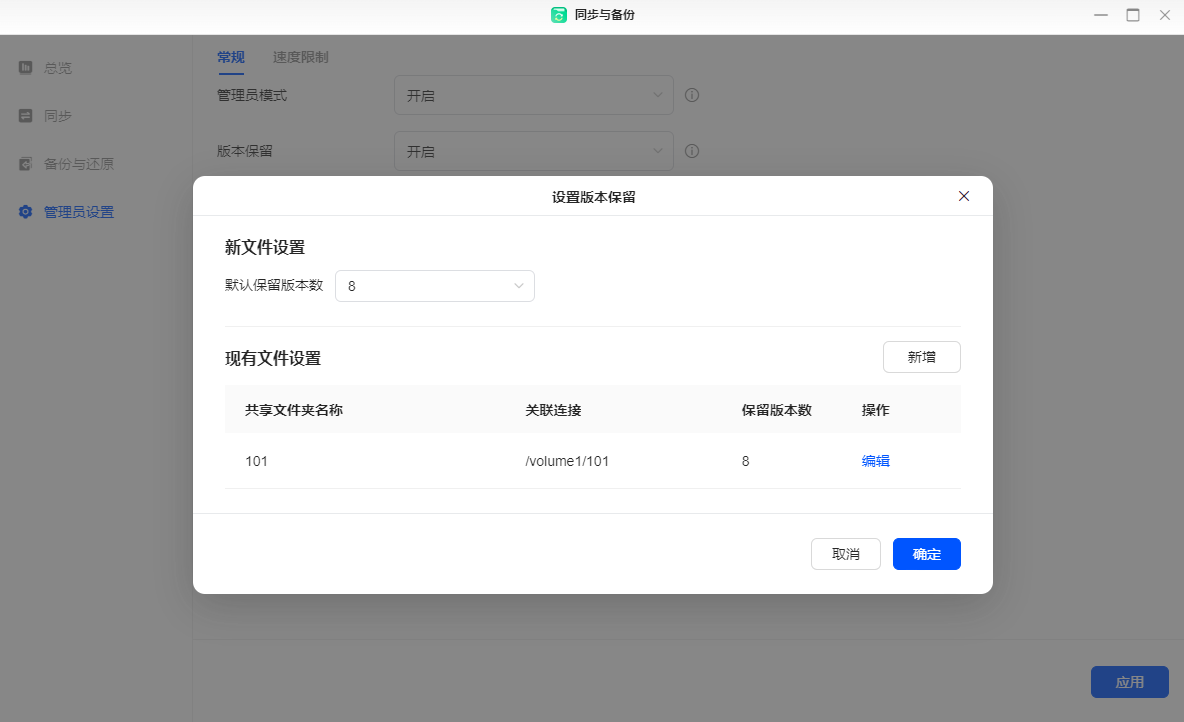Image resolution: width=1184 pixels, height=722 pixels.
Task: Switch to the 速度限制 tab
Action: click(x=301, y=57)
